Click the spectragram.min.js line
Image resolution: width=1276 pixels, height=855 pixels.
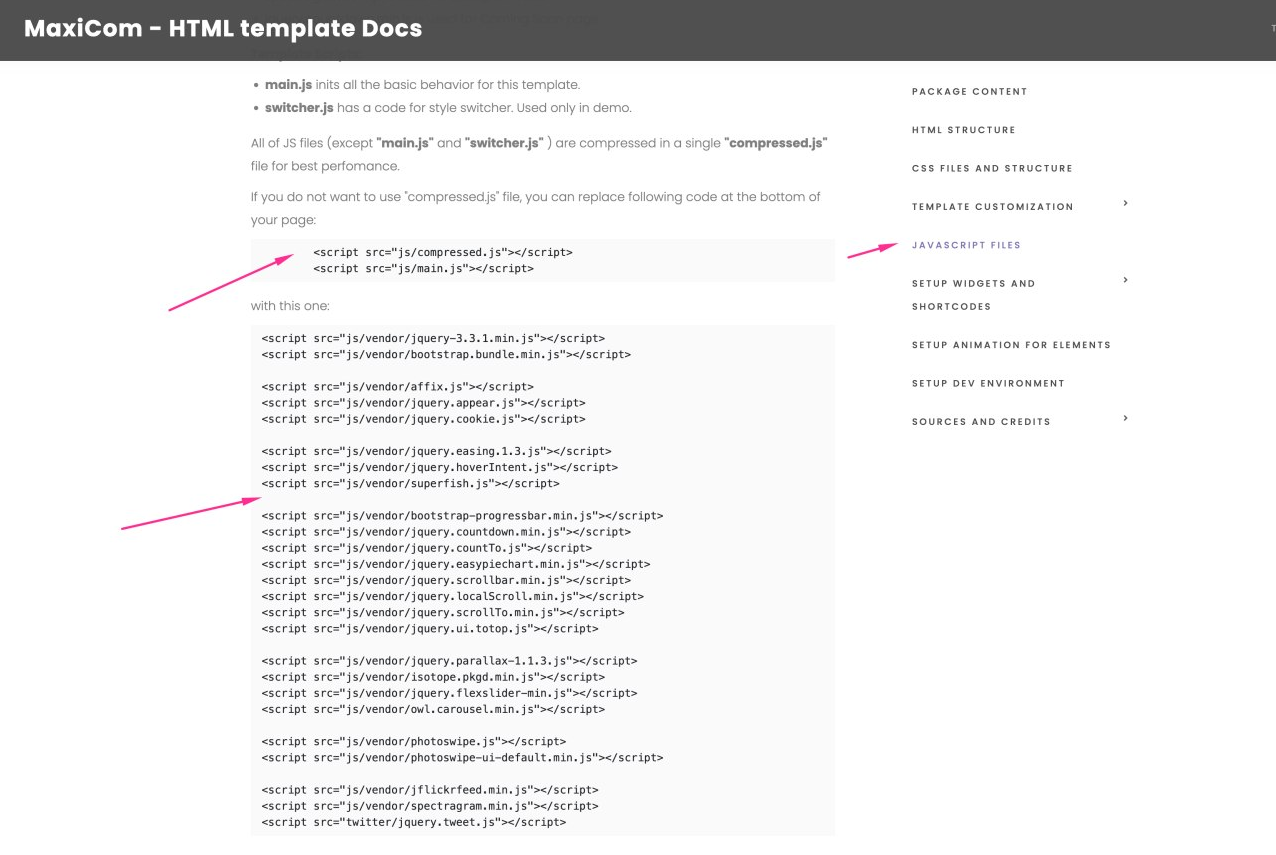tap(430, 806)
